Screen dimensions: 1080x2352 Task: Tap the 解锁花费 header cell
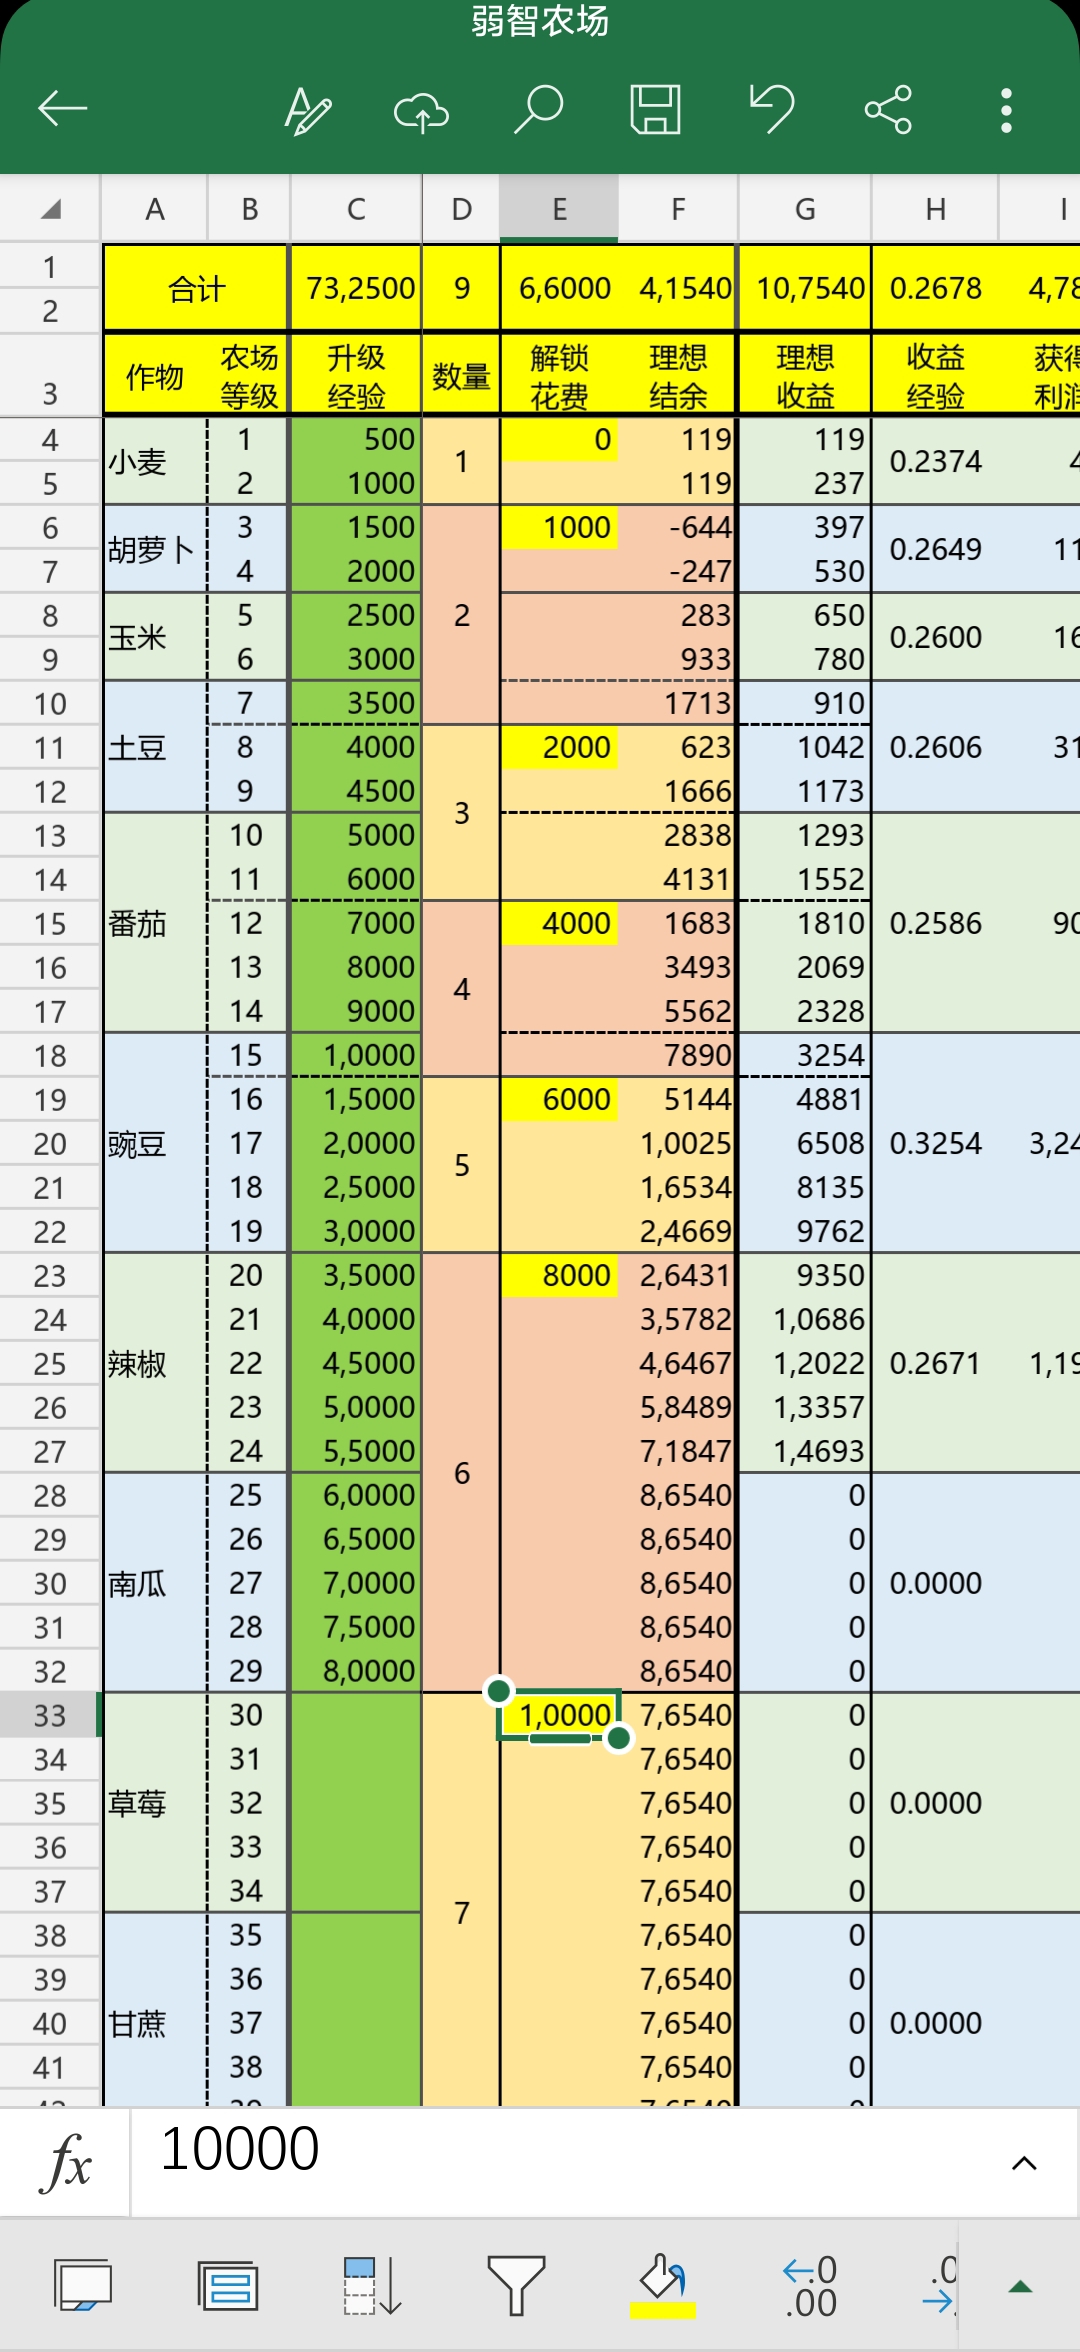click(x=559, y=376)
